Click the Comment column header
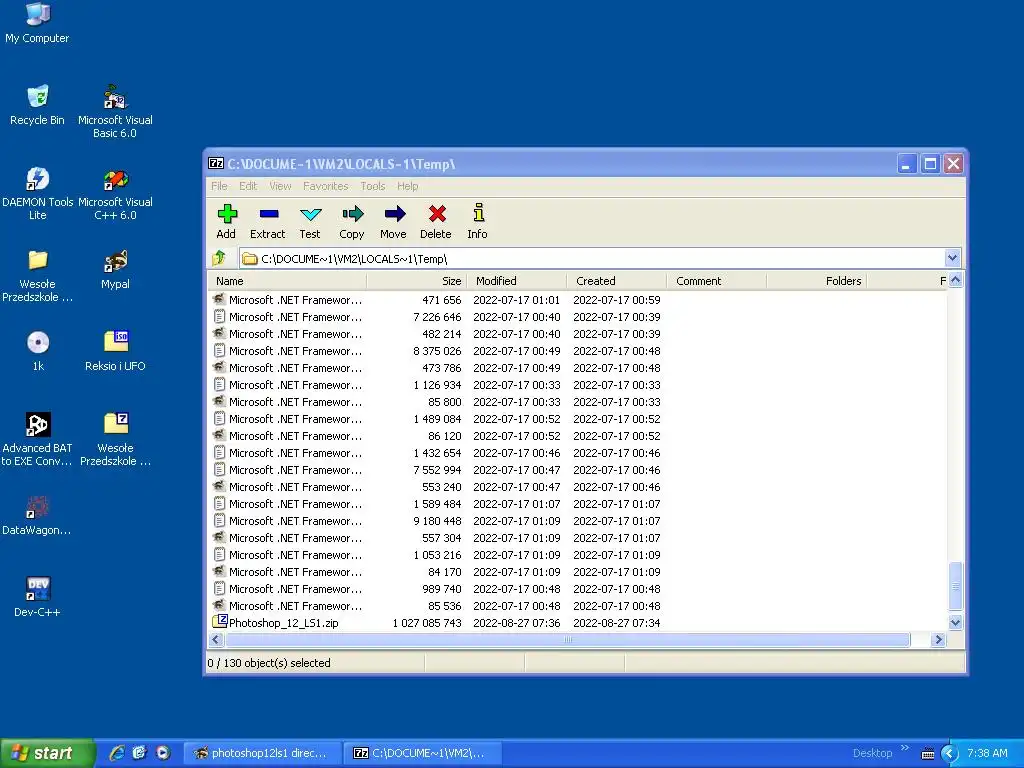Screen dimensions: 1024x768 click(x=716, y=281)
